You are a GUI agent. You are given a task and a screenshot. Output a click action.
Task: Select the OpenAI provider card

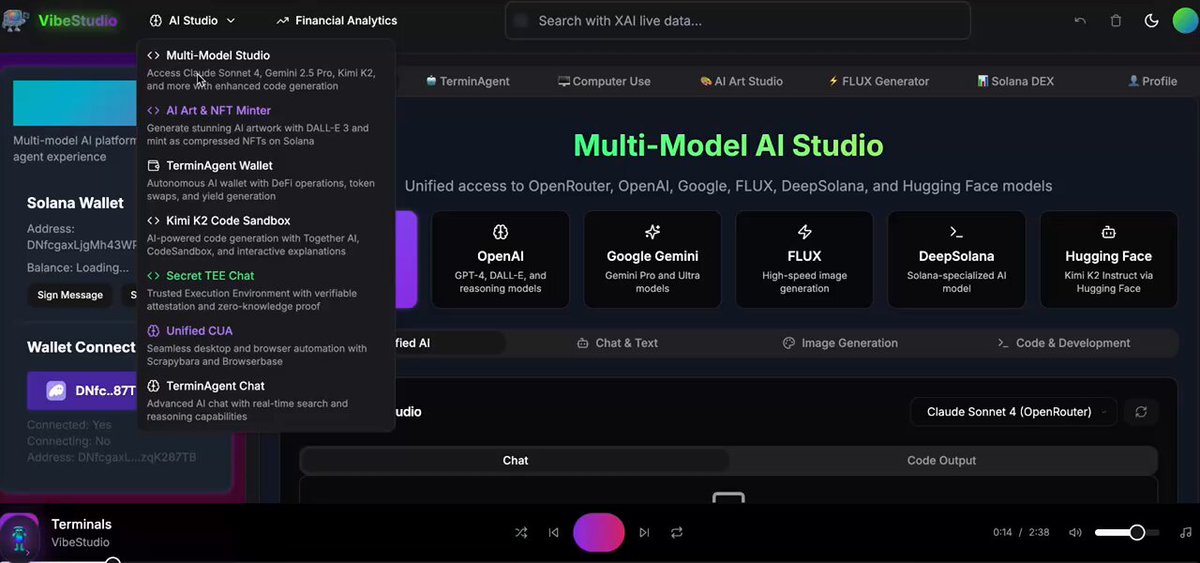(x=501, y=259)
